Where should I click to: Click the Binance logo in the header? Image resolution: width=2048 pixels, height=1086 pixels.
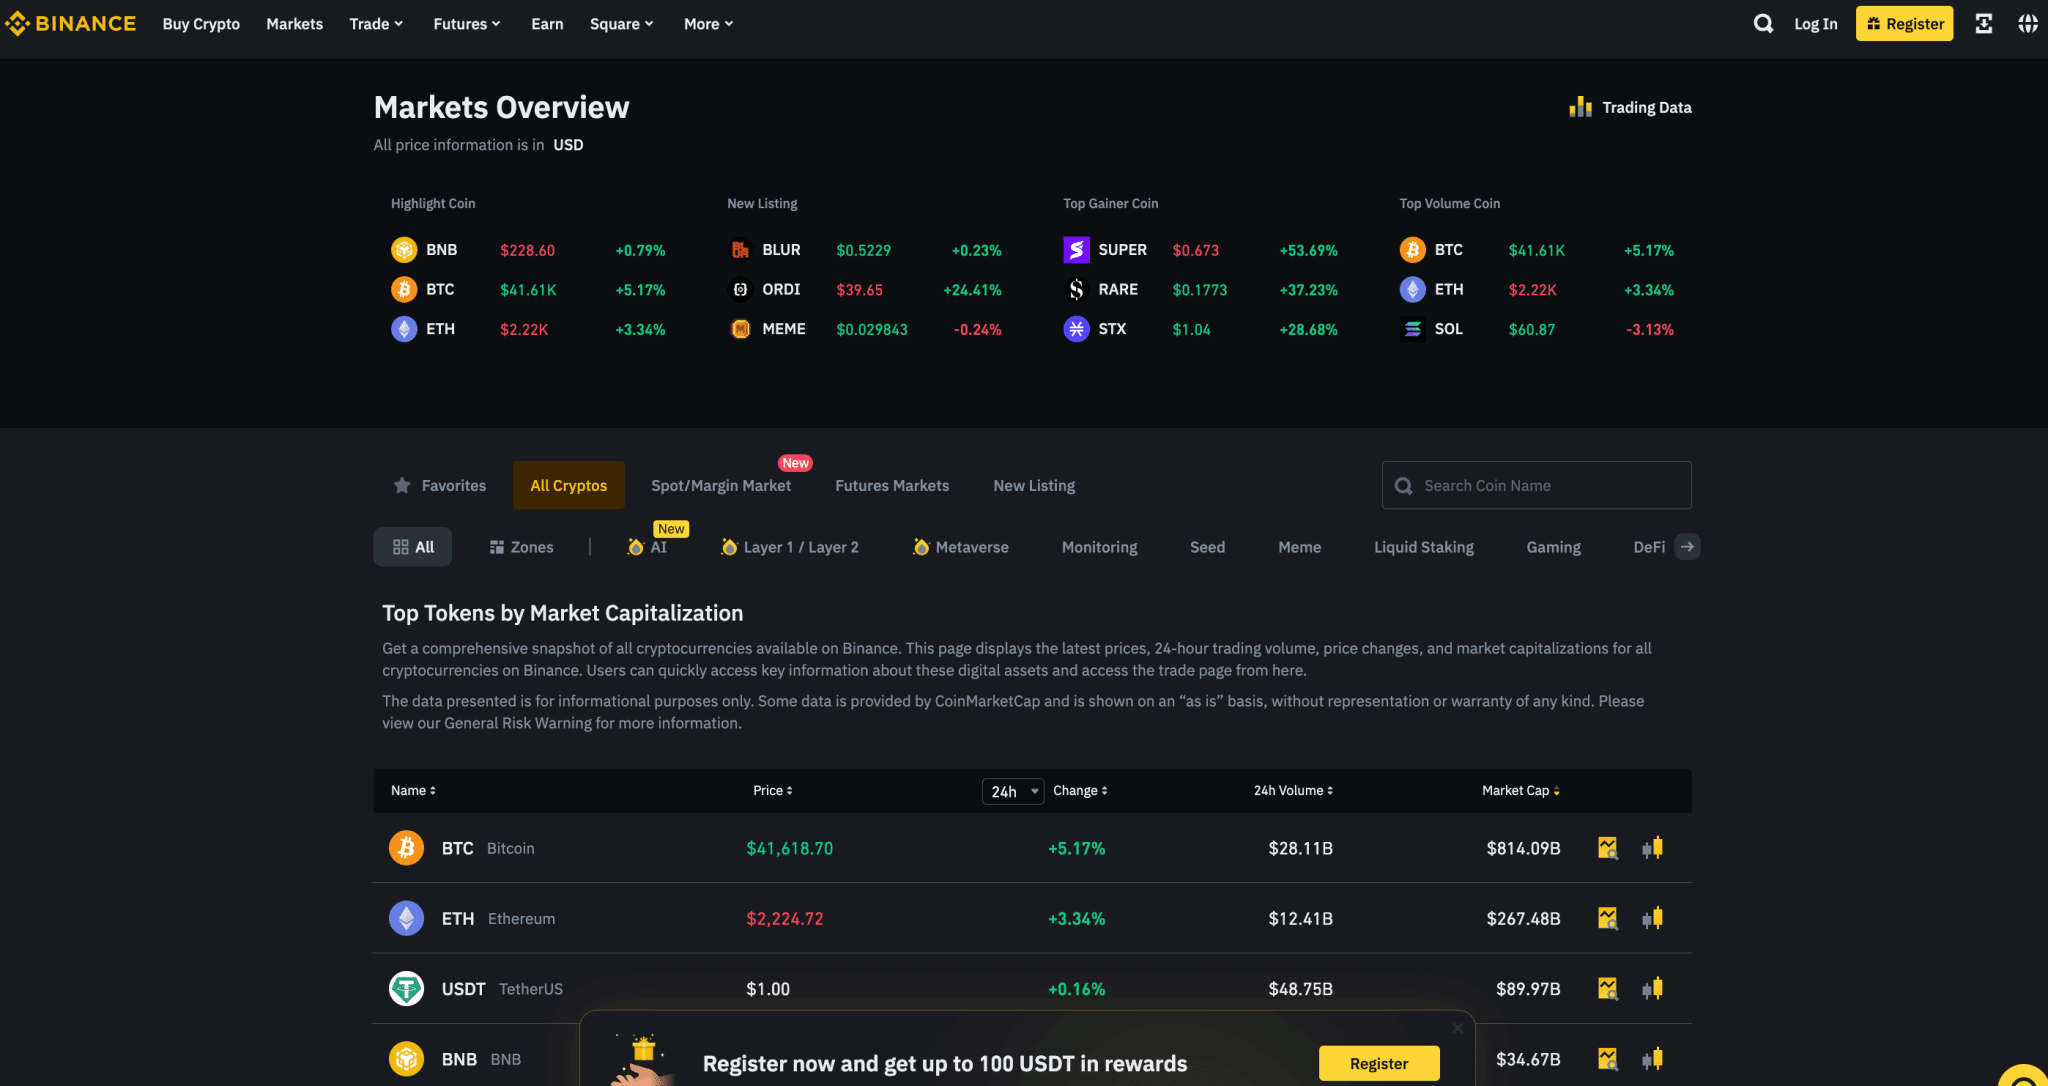pyautogui.click(x=70, y=23)
